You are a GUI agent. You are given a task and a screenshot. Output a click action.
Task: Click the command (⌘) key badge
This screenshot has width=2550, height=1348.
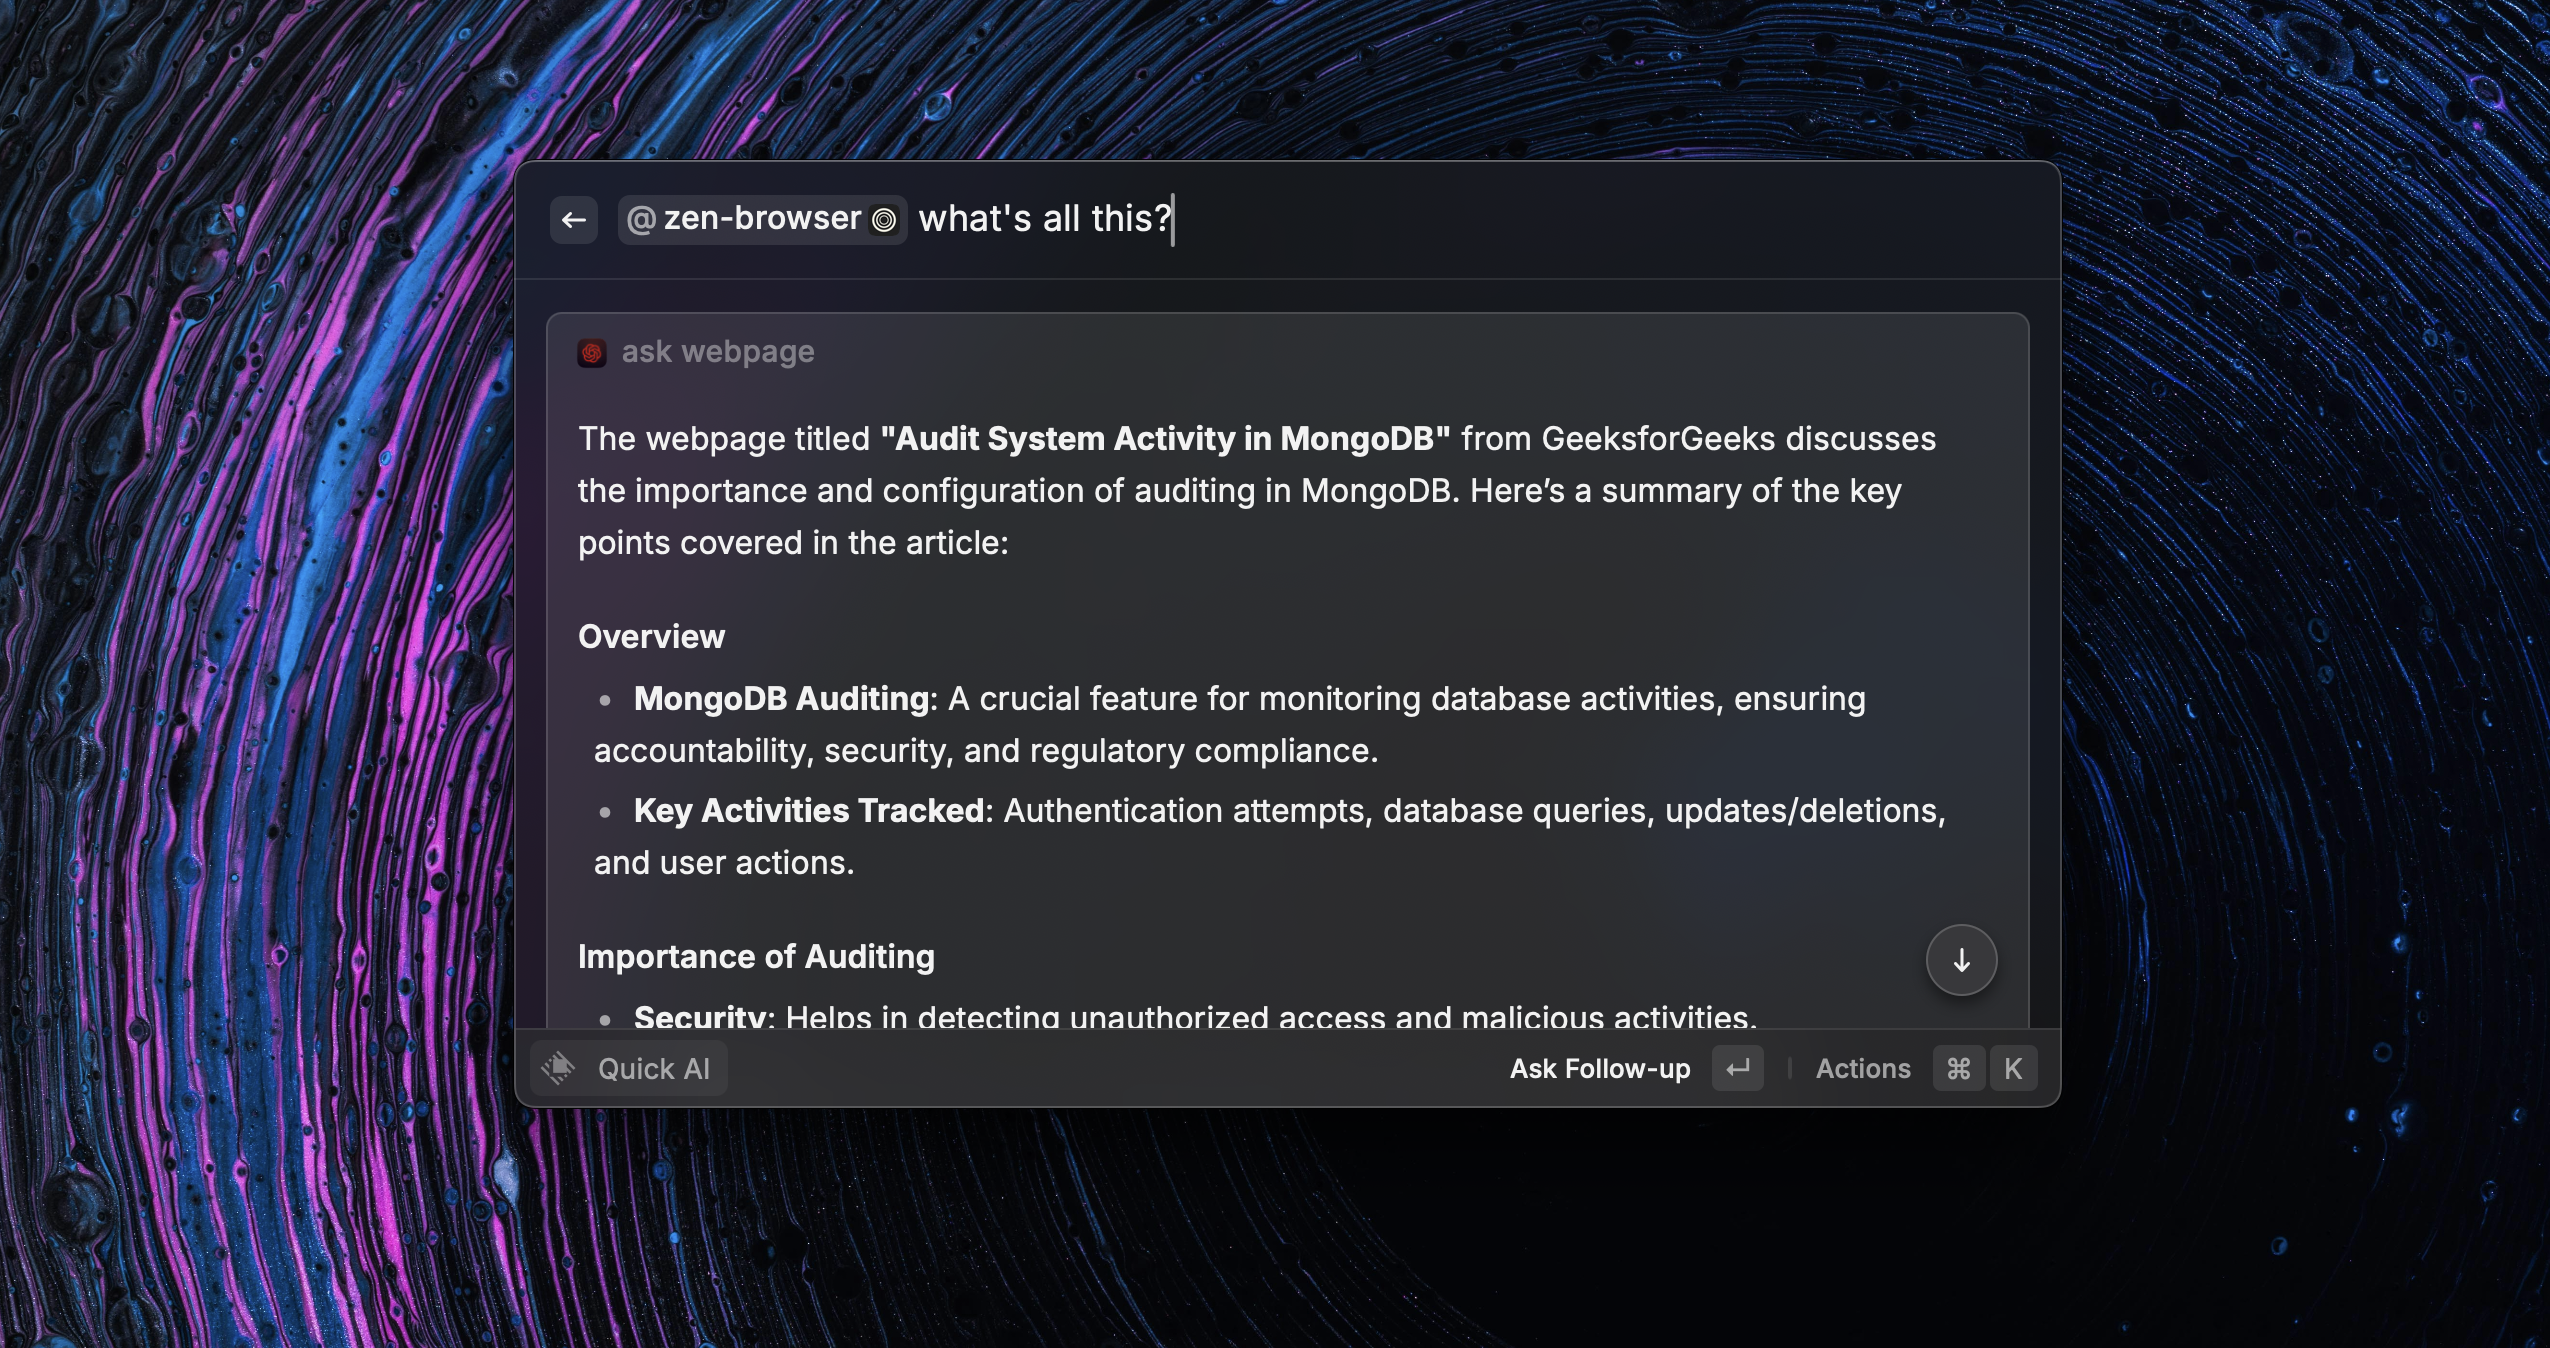point(1958,1068)
